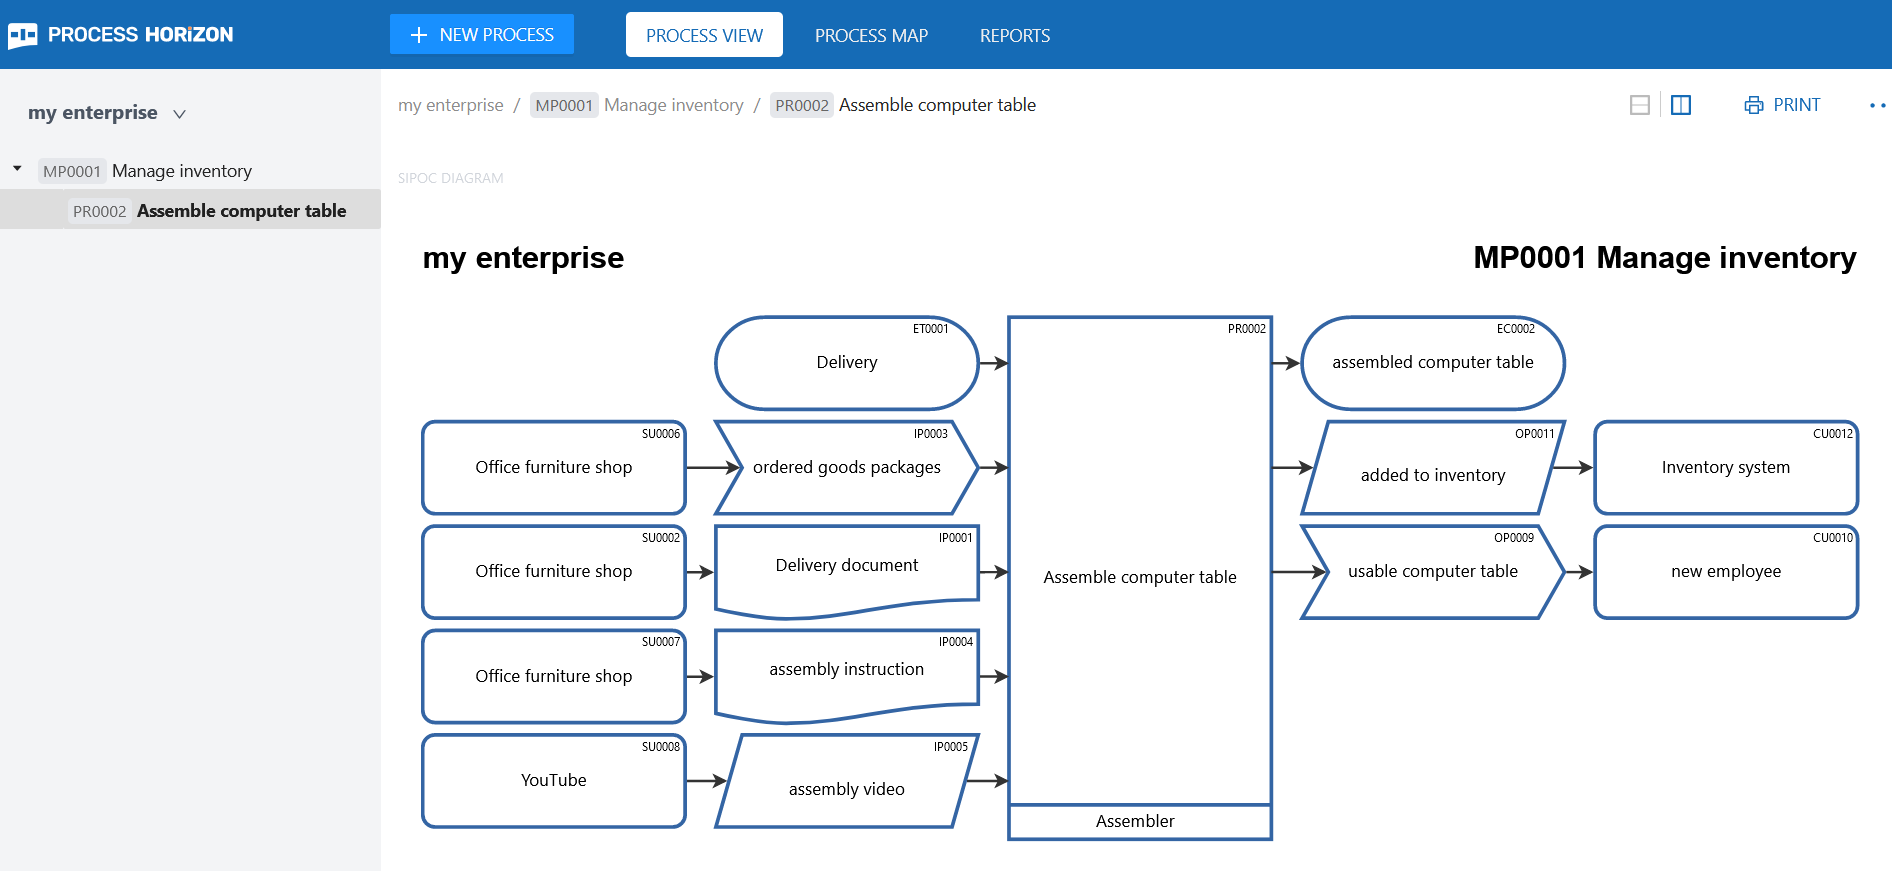The height and width of the screenshot is (871, 1892).
Task: Switch to vertical split layout view
Action: pyautogui.click(x=1681, y=105)
